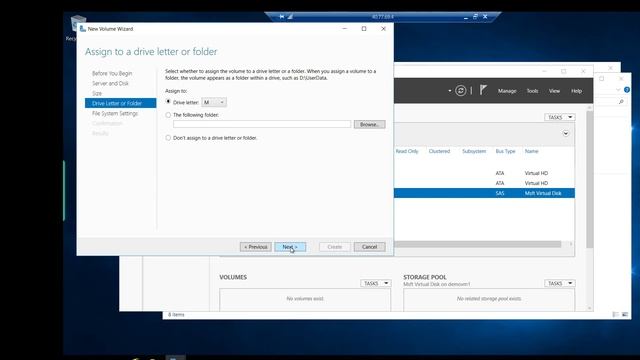Switch Explorer to large icons view icon
The width and height of the screenshot is (640, 360).
[625, 314]
